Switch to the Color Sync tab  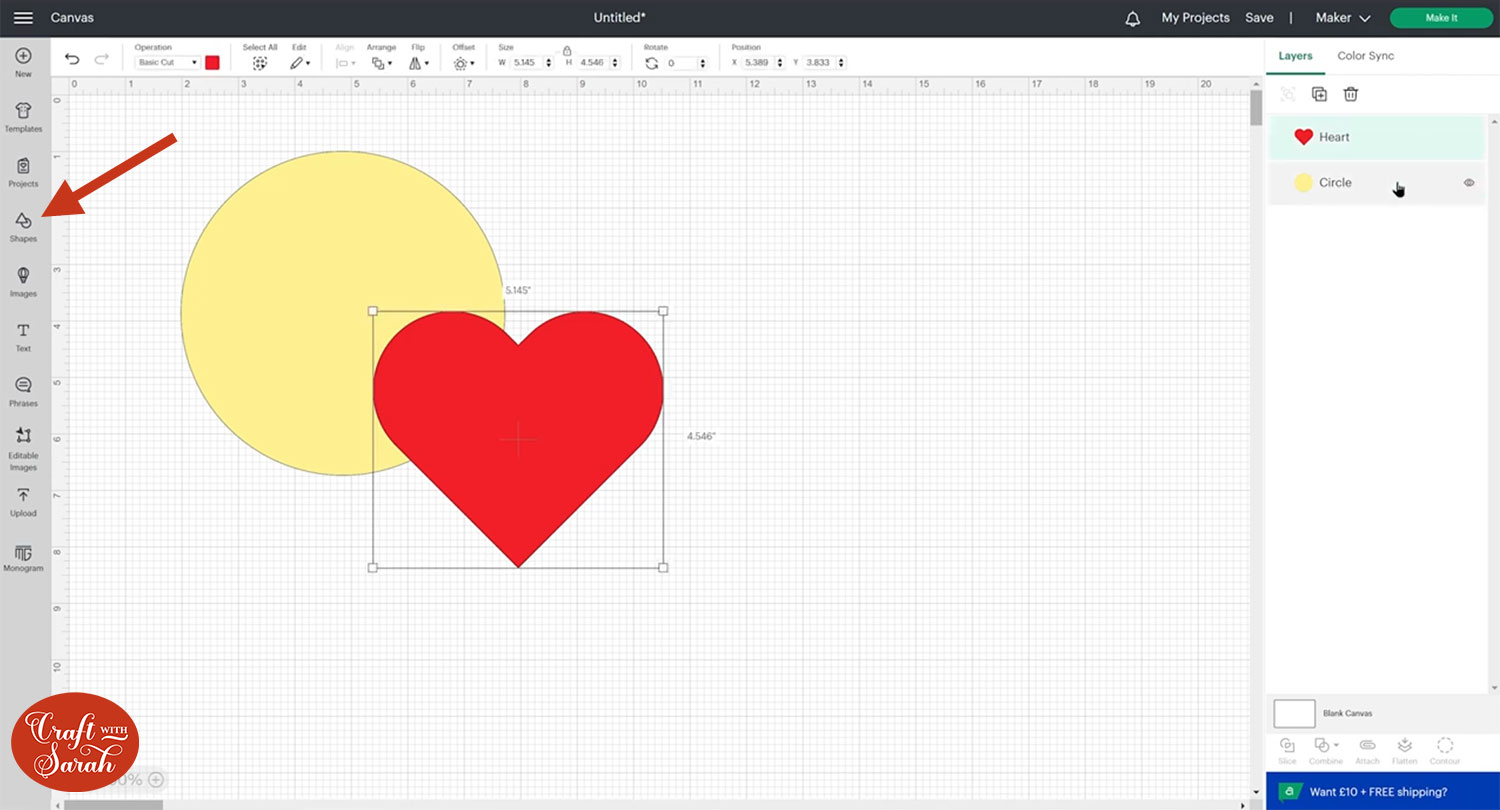click(1365, 56)
